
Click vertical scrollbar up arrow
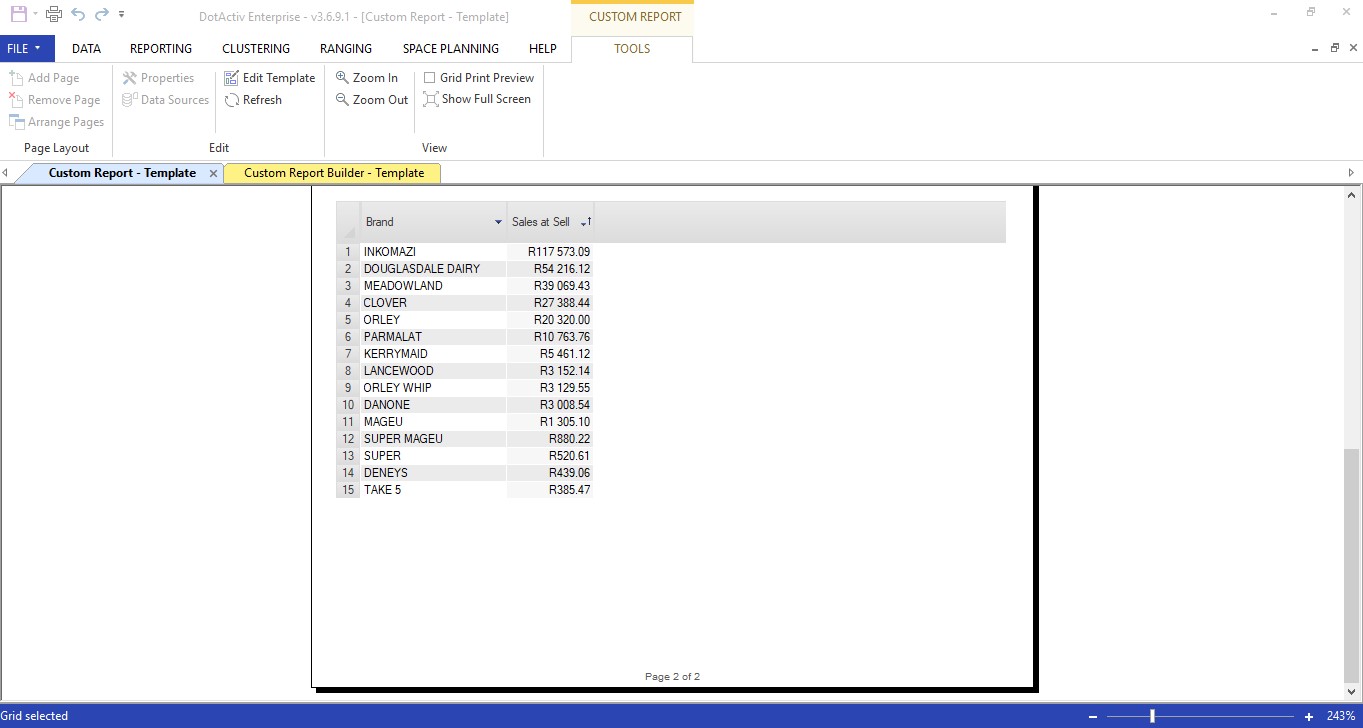tap(1352, 195)
